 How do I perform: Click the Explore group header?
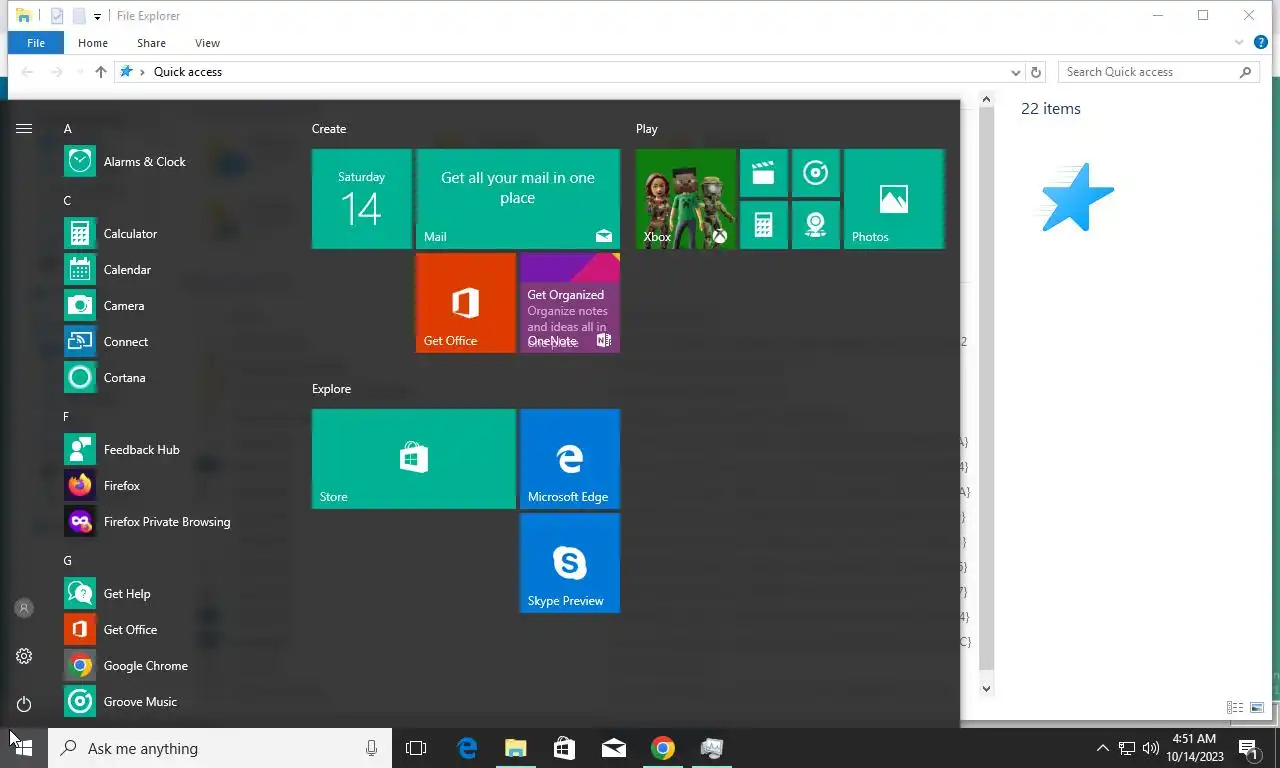pos(331,389)
